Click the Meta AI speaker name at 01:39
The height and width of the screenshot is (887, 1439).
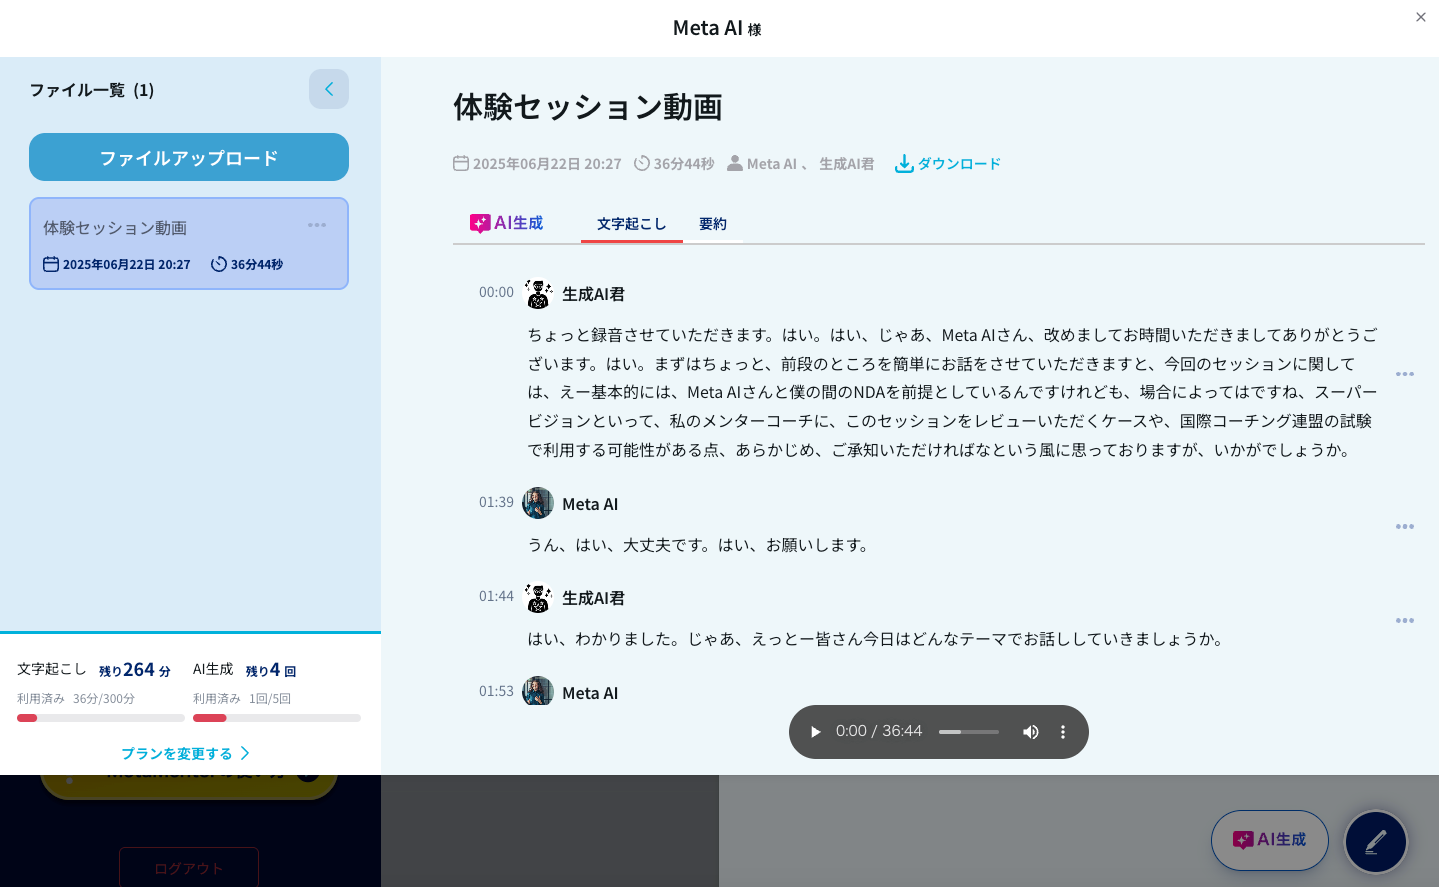tap(590, 504)
